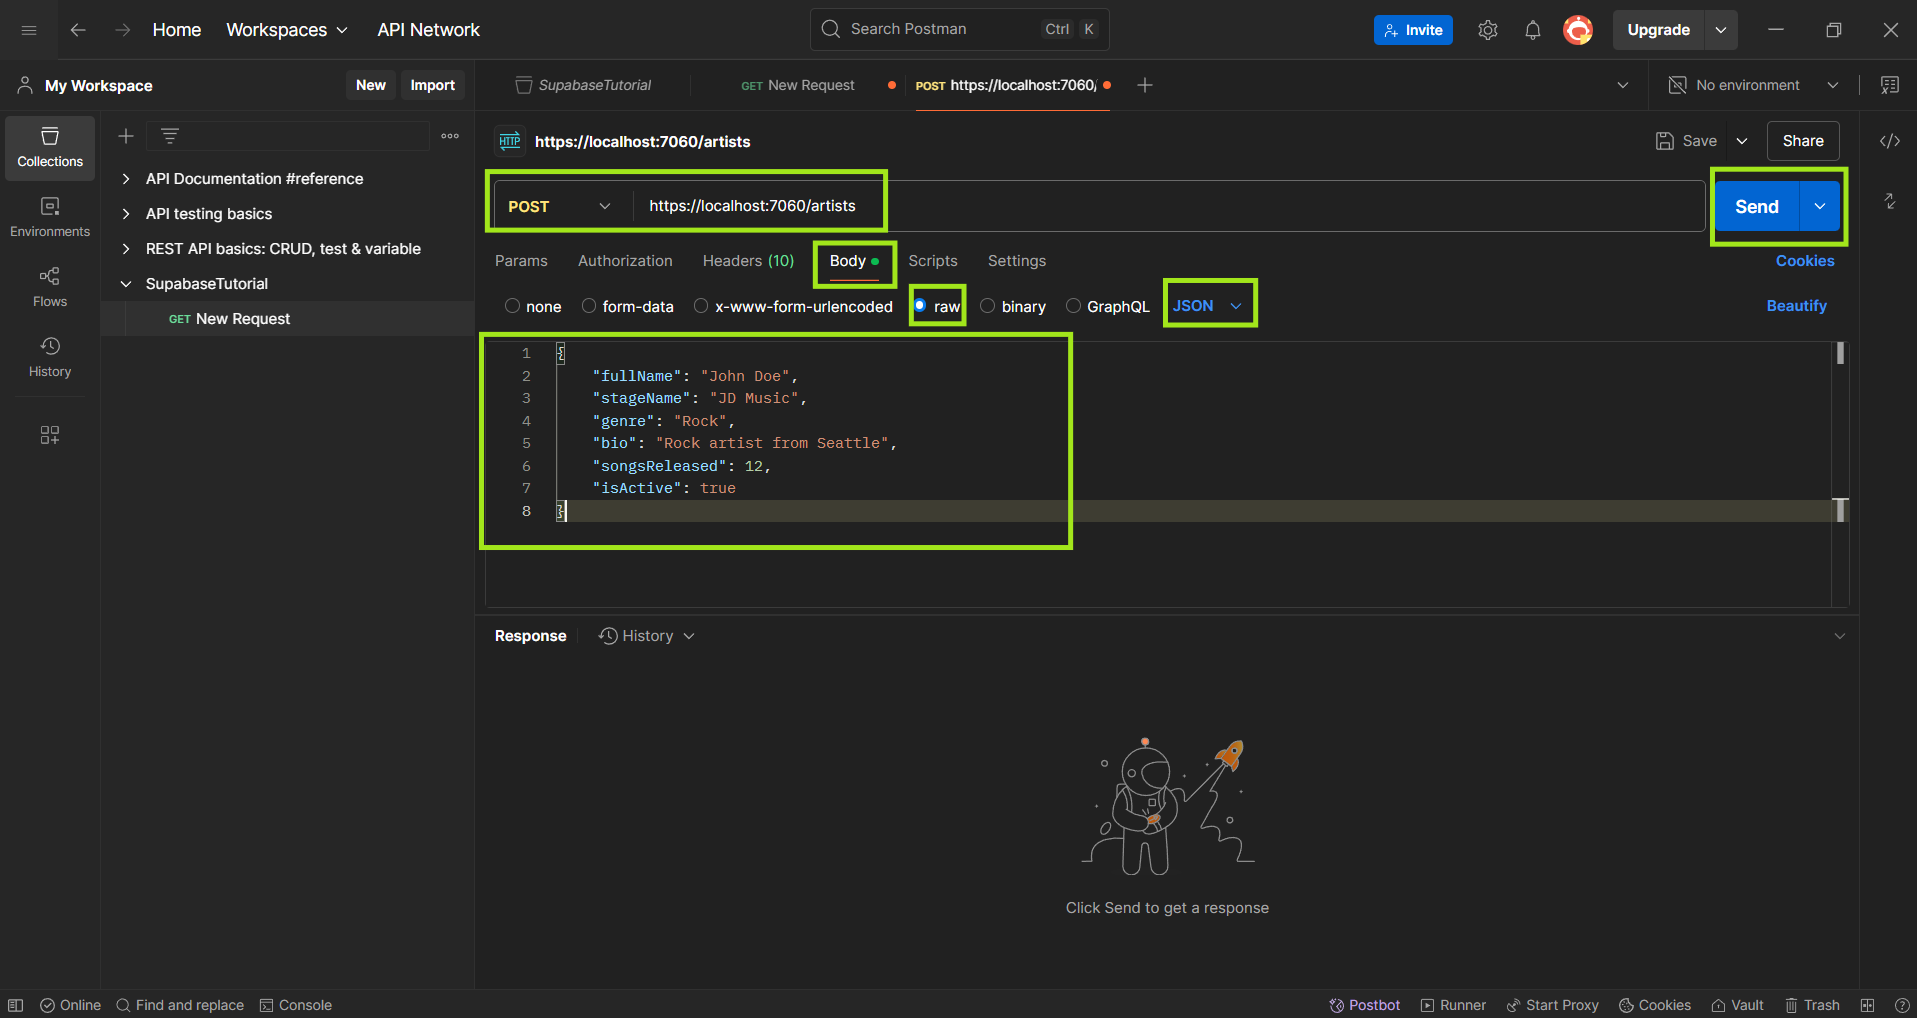
Task: Click the Send button
Action: coord(1757,206)
